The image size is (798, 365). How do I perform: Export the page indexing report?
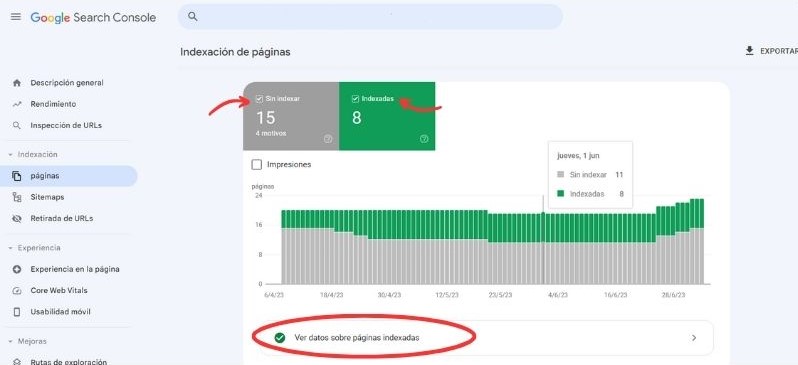pyautogui.click(x=771, y=51)
